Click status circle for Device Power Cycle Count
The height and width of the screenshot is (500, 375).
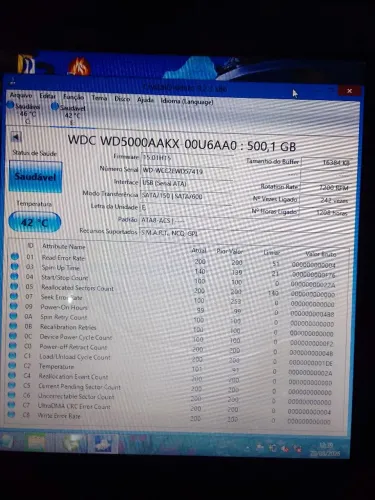[13, 336]
